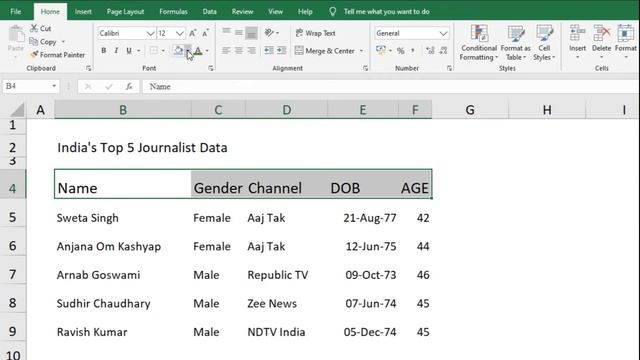Decrease font size with the smaller A

coord(205,33)
